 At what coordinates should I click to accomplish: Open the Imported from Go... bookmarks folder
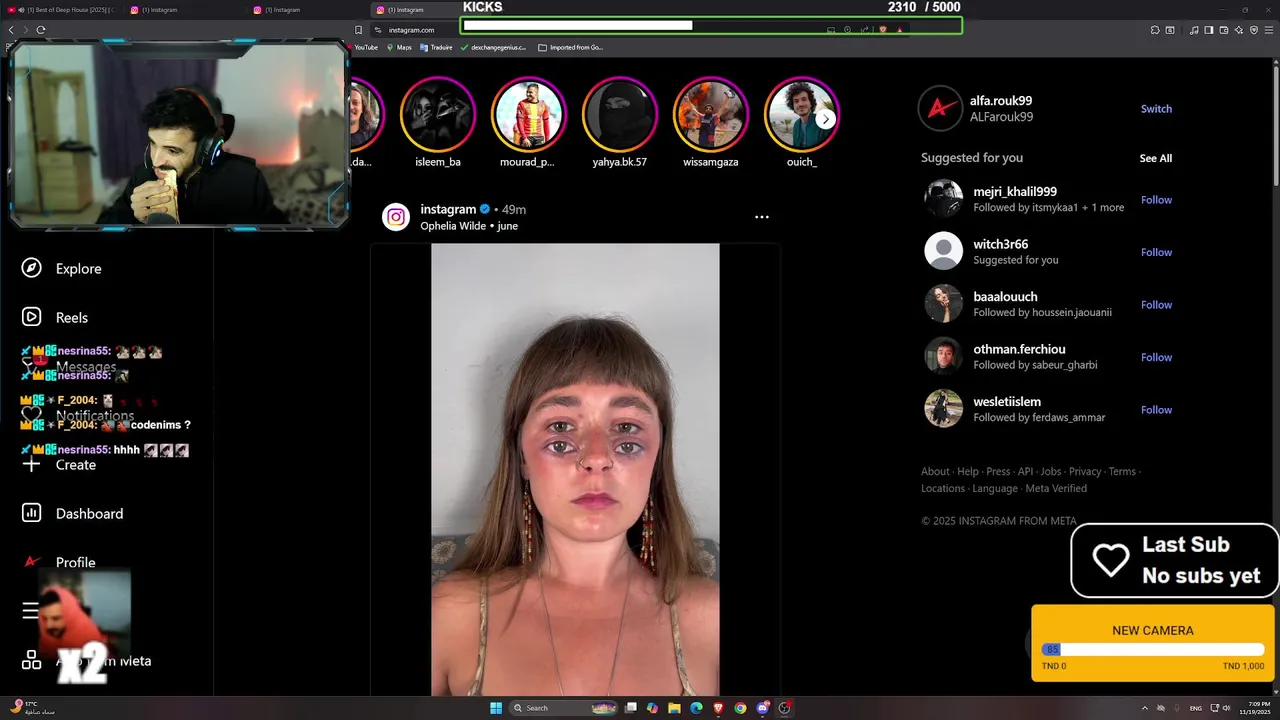571,47
